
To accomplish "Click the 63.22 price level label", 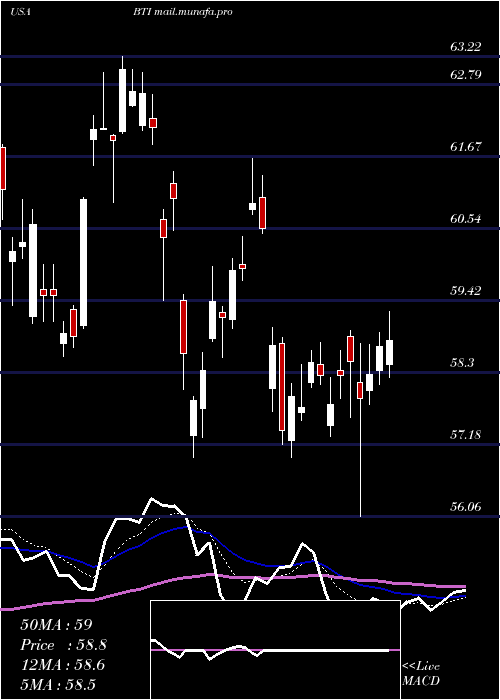I will (466, 47).
